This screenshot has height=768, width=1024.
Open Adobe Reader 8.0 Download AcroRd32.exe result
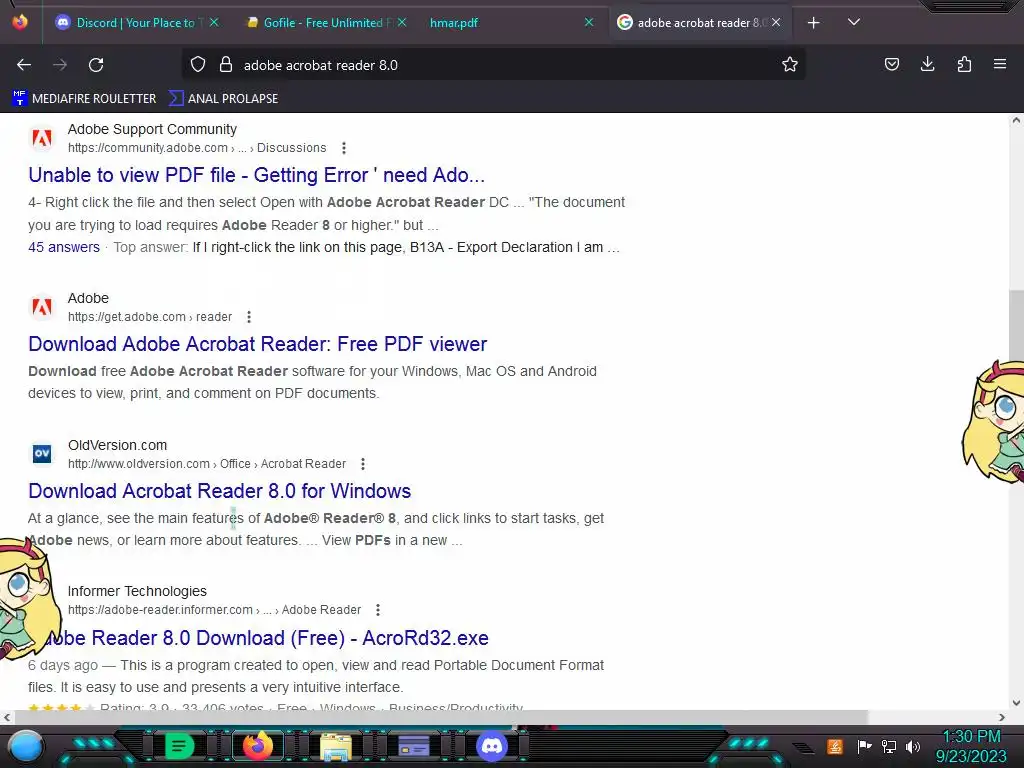[268, 638]
